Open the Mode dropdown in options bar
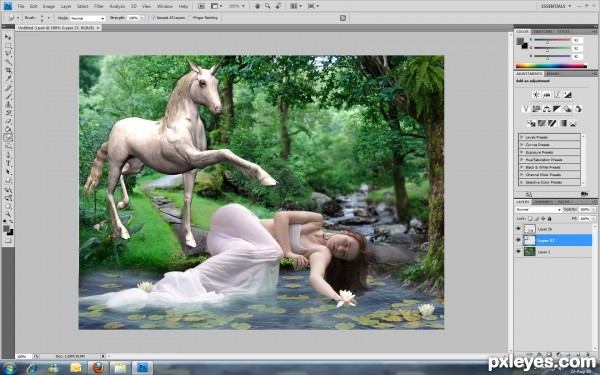 [87, 18]
